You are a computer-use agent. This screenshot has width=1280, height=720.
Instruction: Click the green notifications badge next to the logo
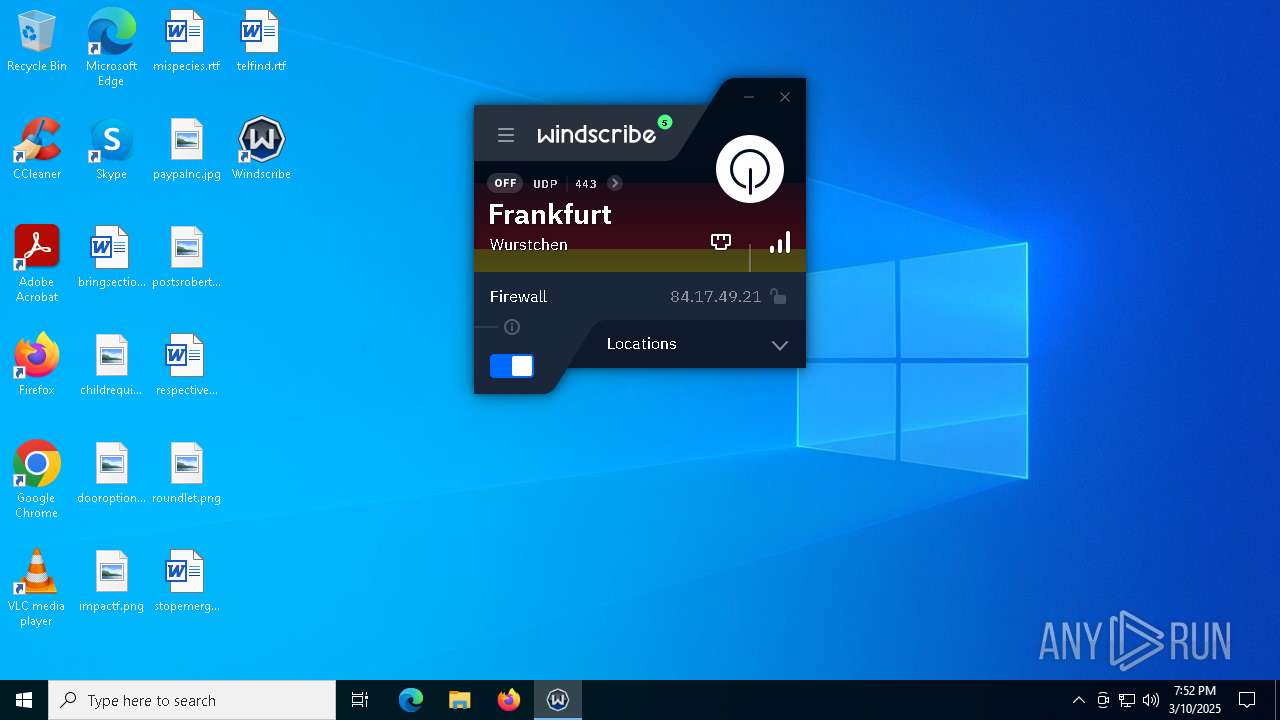click(x=665, y=123)
